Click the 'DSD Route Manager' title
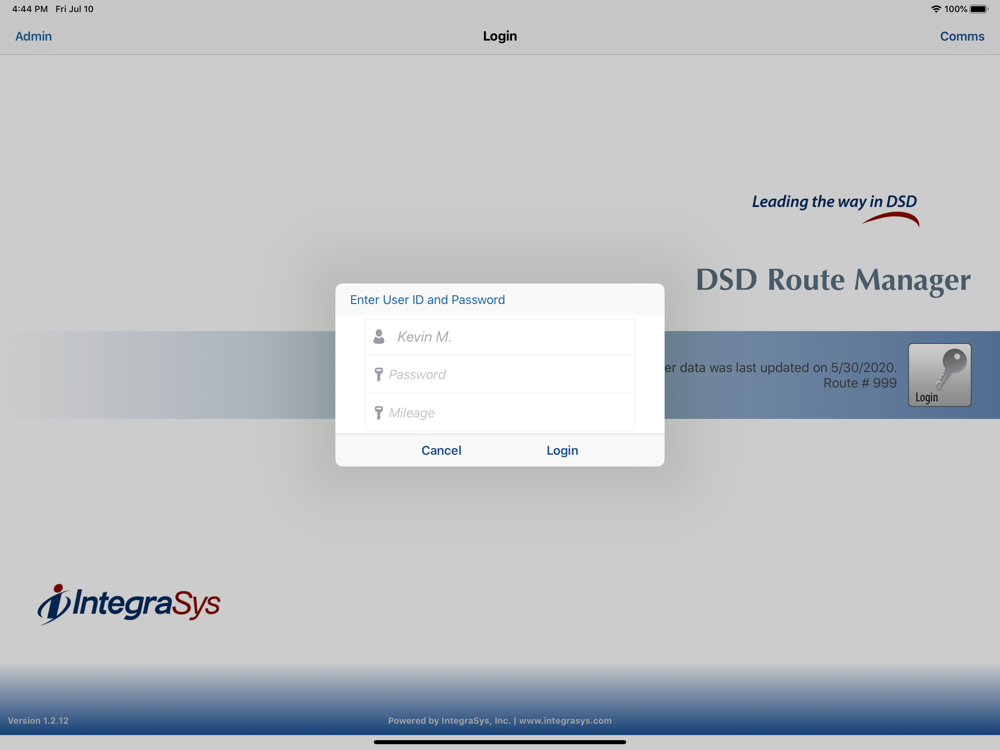 click(833, 280)
